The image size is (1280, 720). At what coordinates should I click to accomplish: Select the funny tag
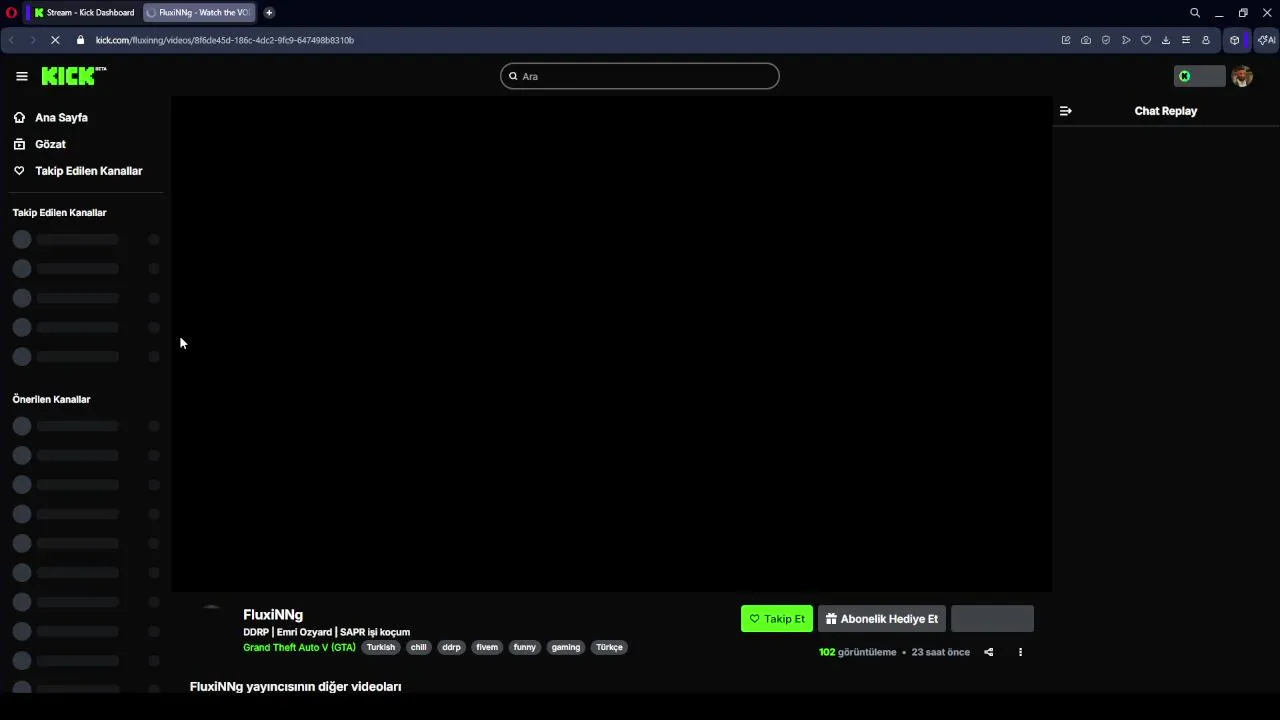pyautogui.click(x=525, y=647)
